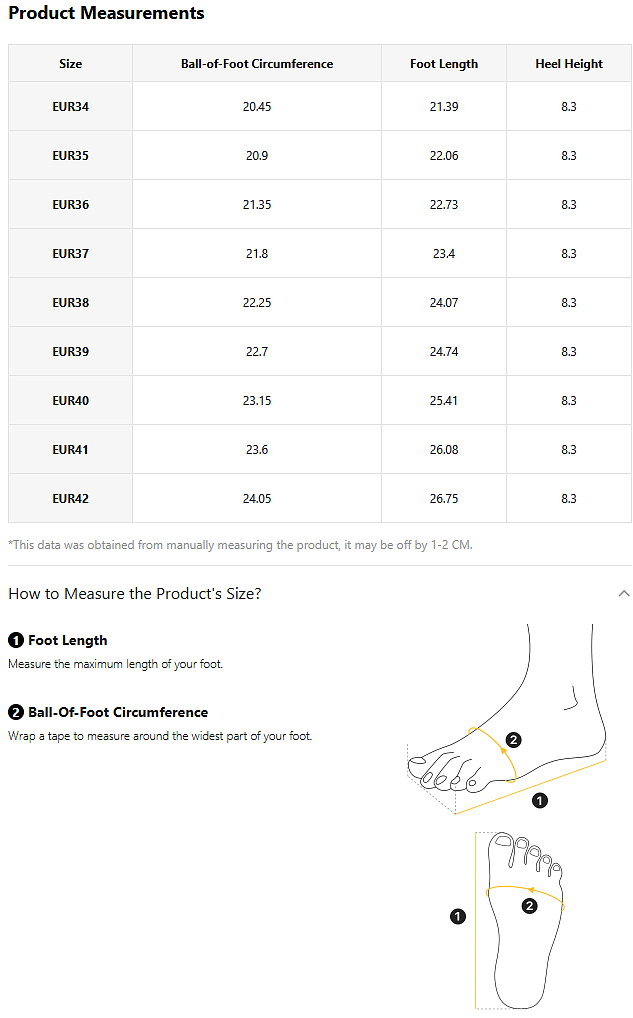
Task: Click marker 2 on the side-view foot
Action: (x=513, y=740)
